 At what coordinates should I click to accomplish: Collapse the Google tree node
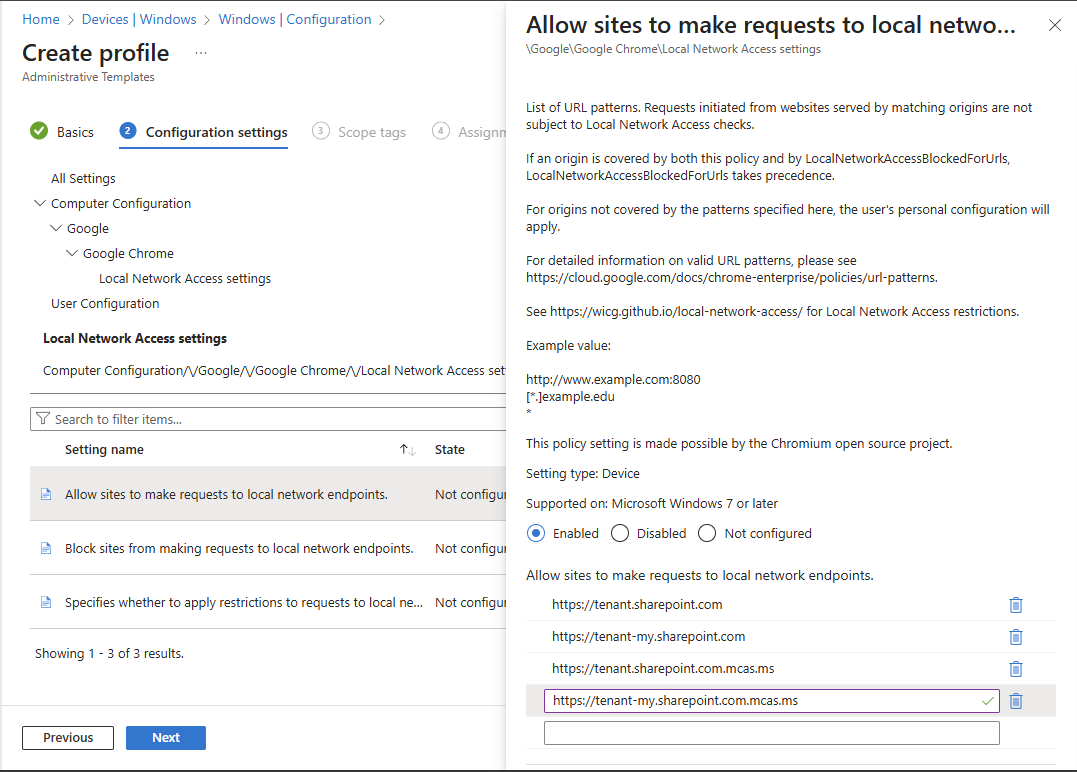click(x=56, y=228)
